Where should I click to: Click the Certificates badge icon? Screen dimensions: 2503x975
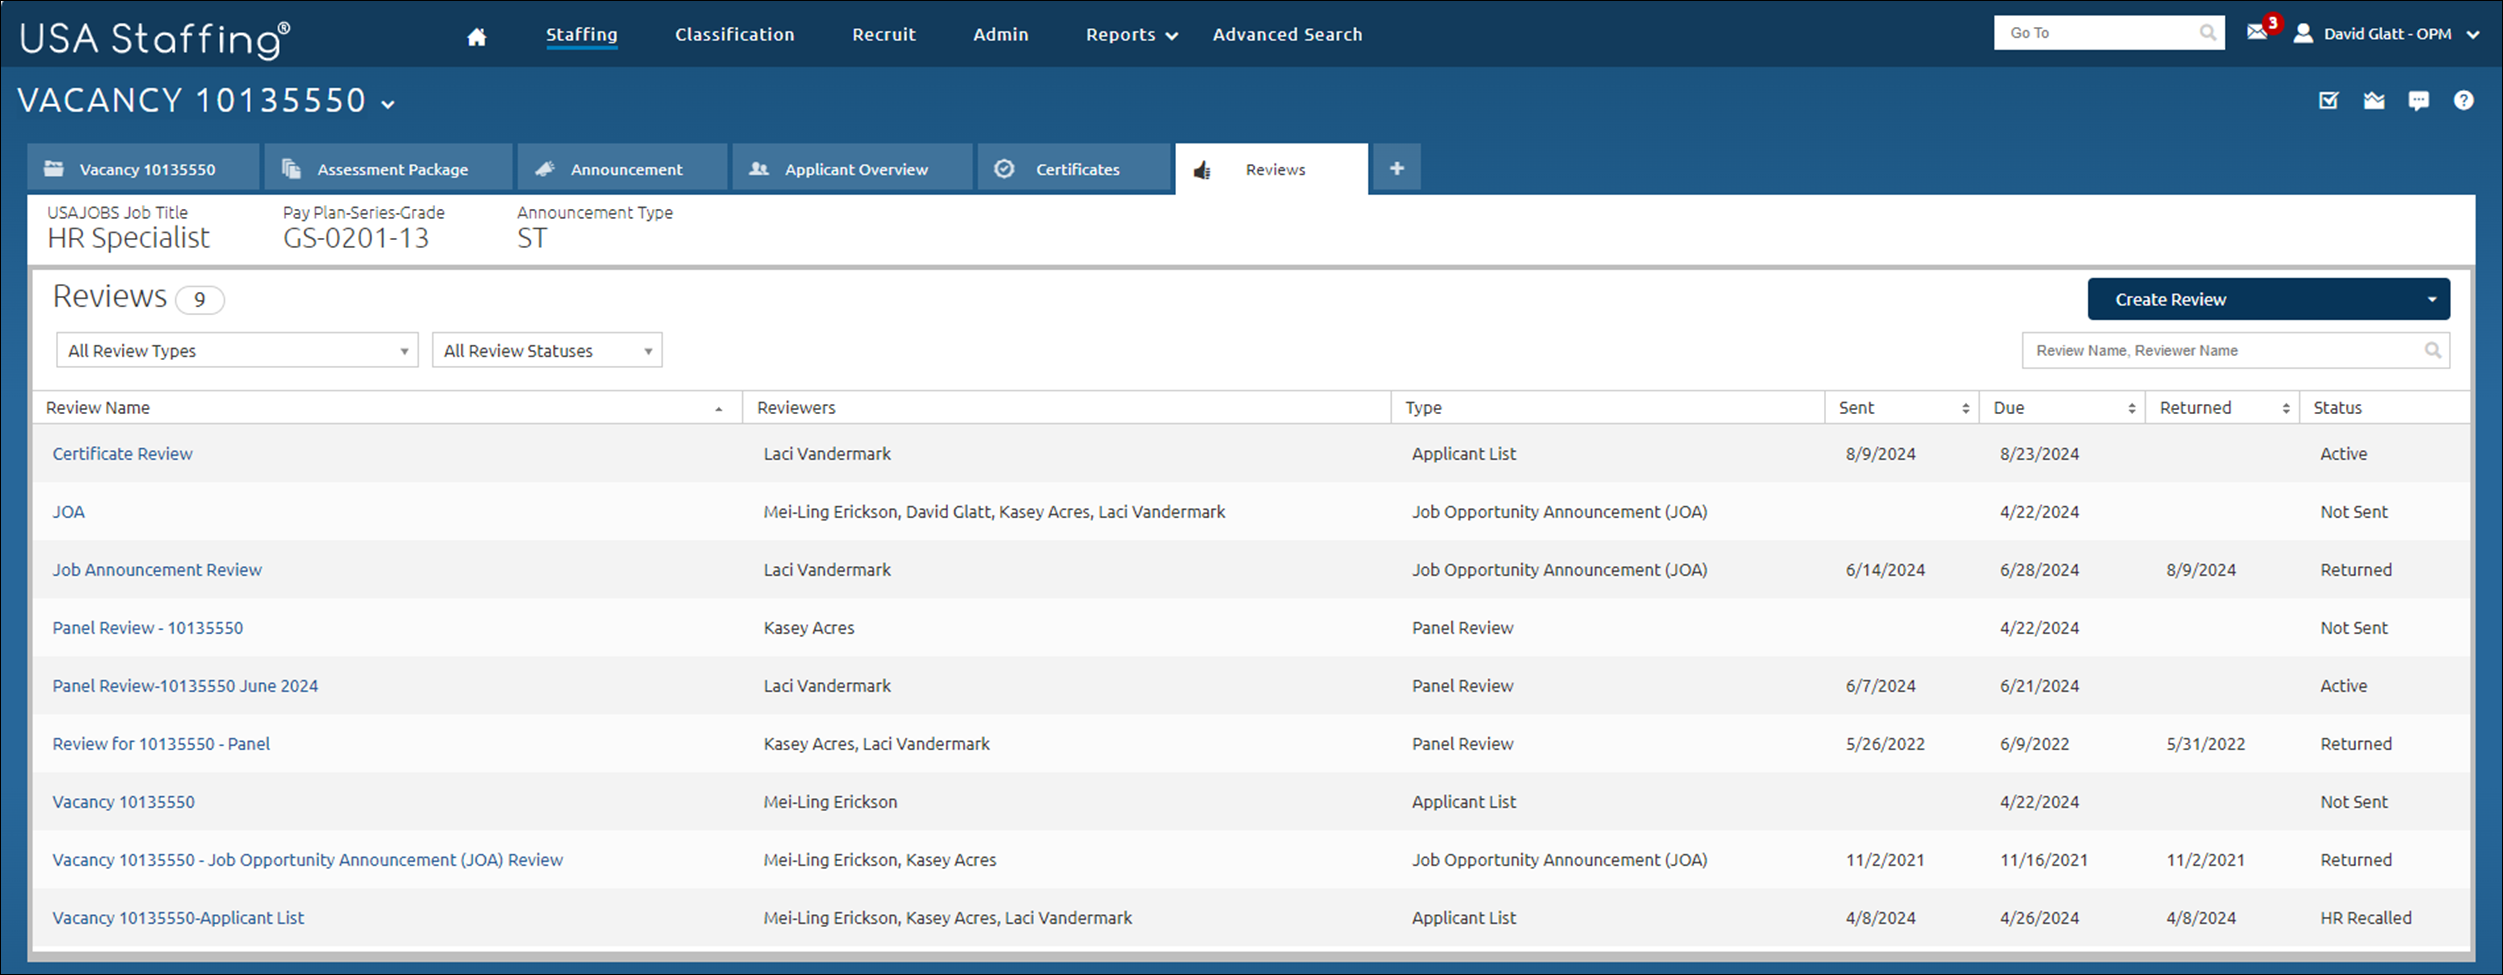pyautogui.click(x=1004, y=168)
